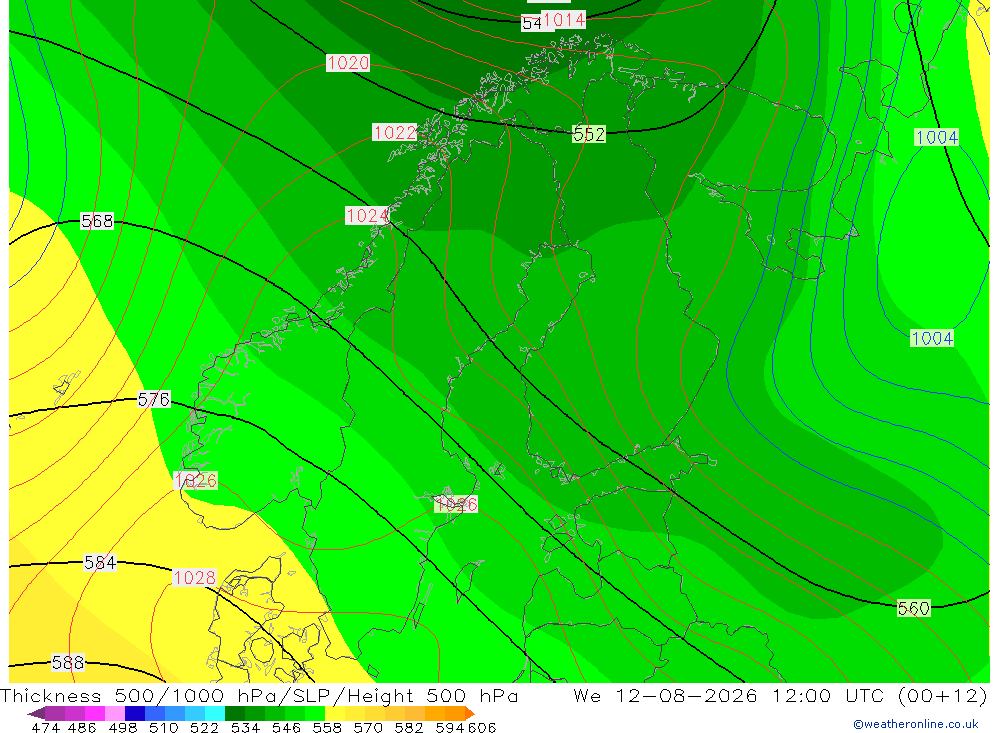Click the 606 legend value
The image size is (1000, 733).
[482, 727]
